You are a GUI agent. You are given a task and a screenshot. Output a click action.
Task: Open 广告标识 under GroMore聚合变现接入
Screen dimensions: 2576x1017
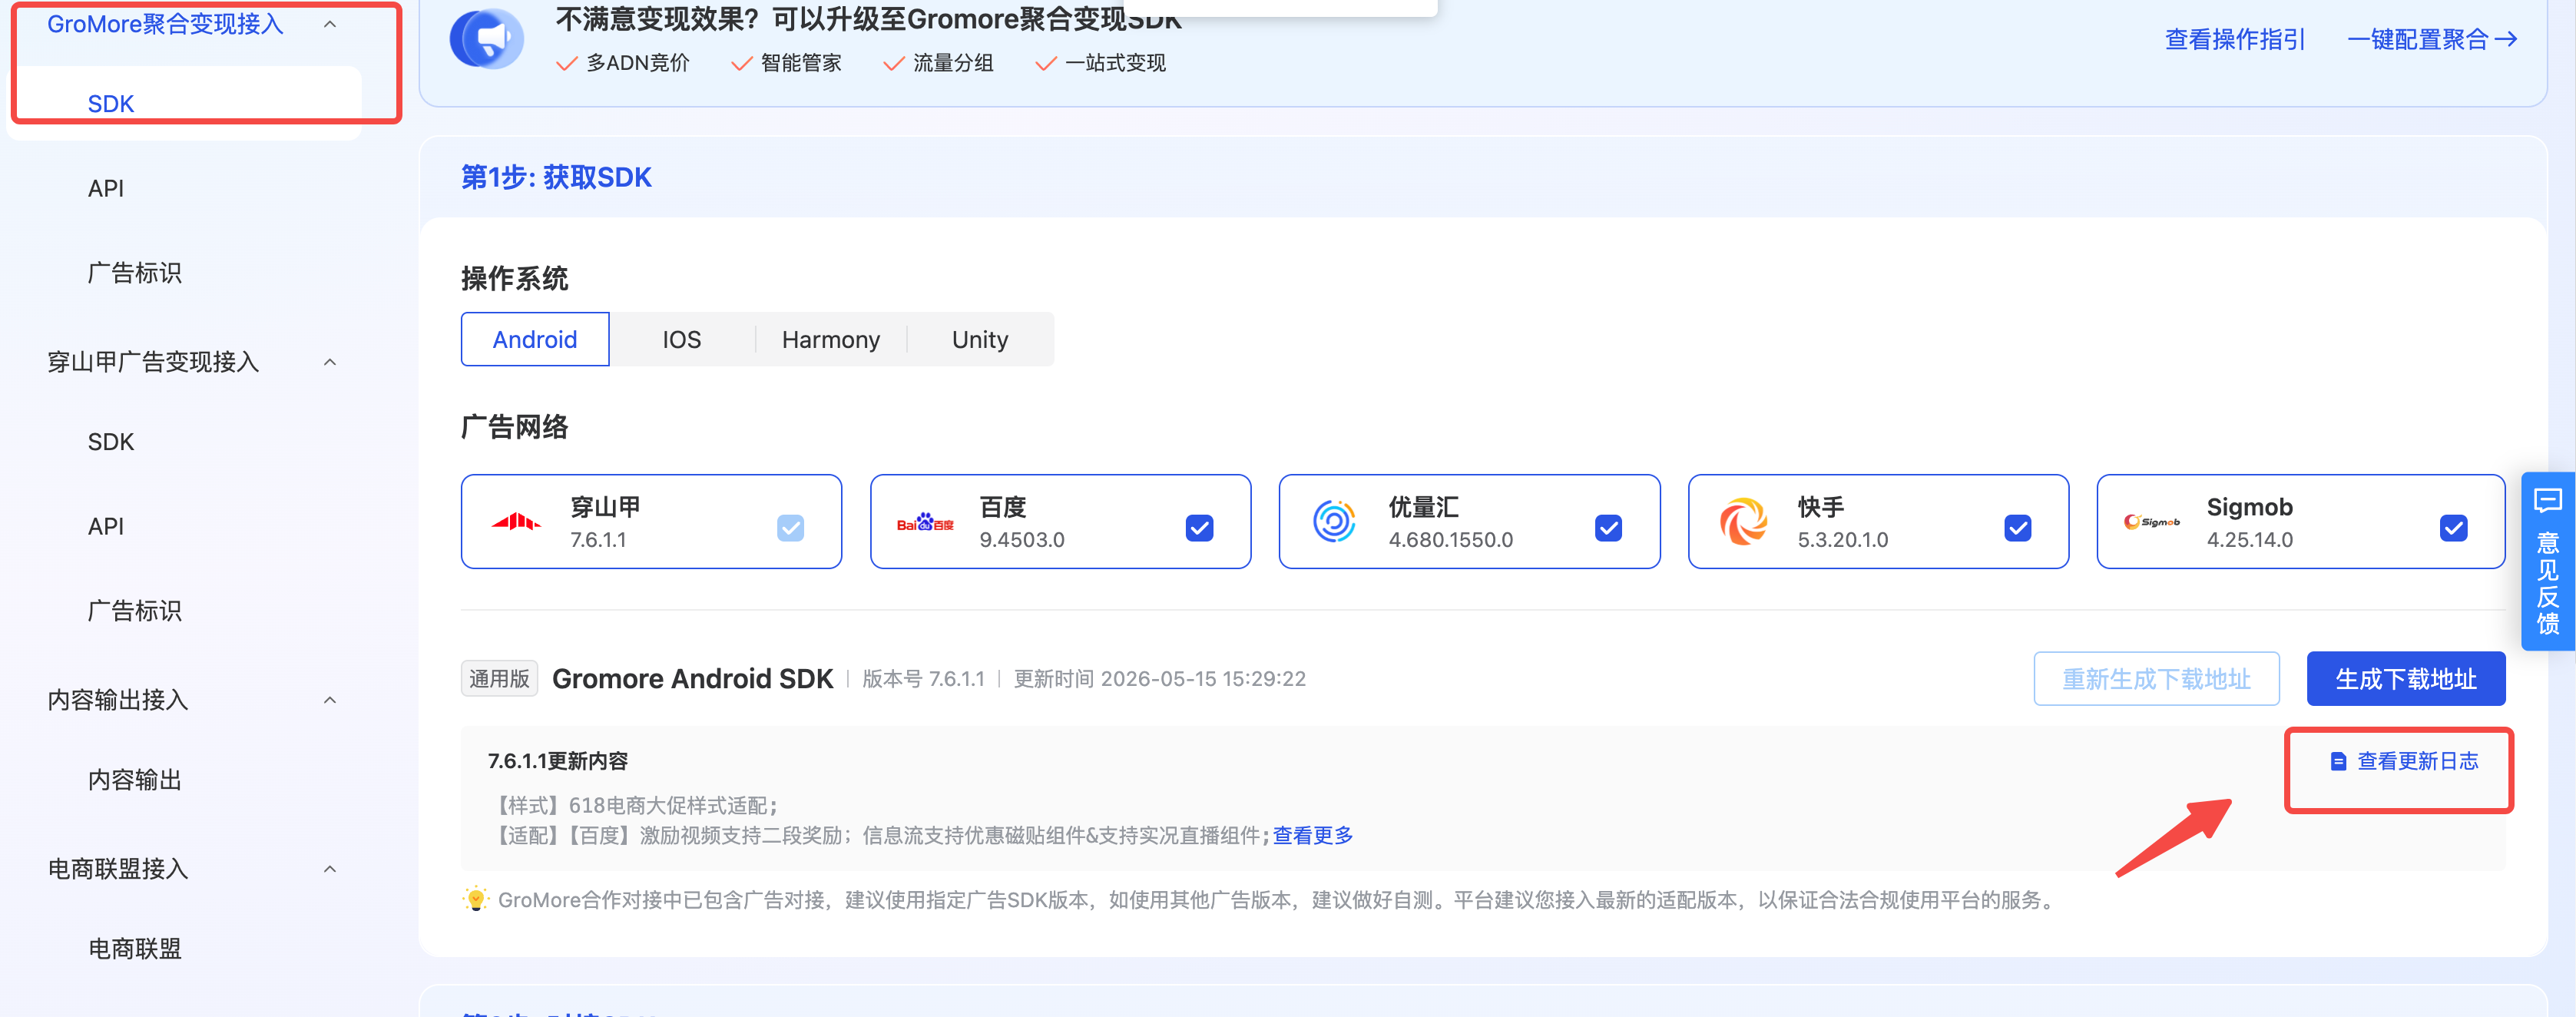click(135, 273)
